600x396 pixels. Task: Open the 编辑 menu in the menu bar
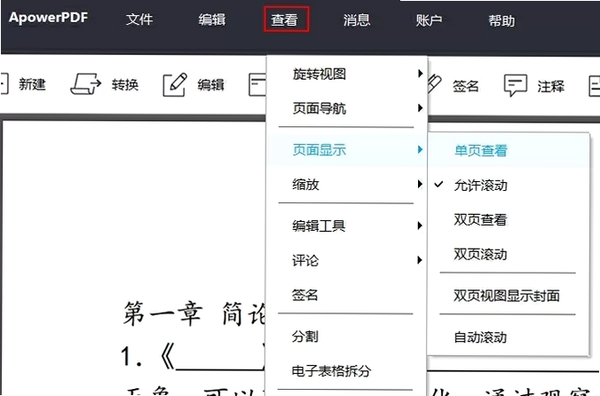pos(212,20)
